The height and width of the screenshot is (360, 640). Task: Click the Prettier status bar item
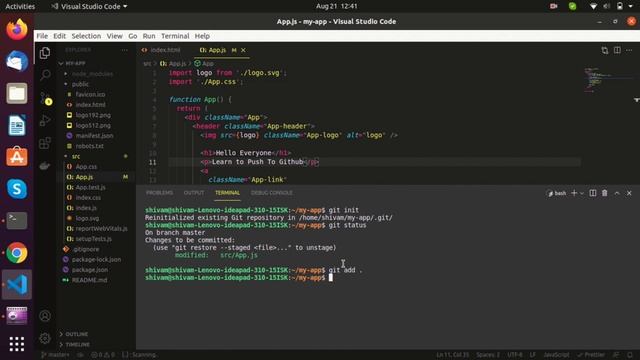pos(591,355)
